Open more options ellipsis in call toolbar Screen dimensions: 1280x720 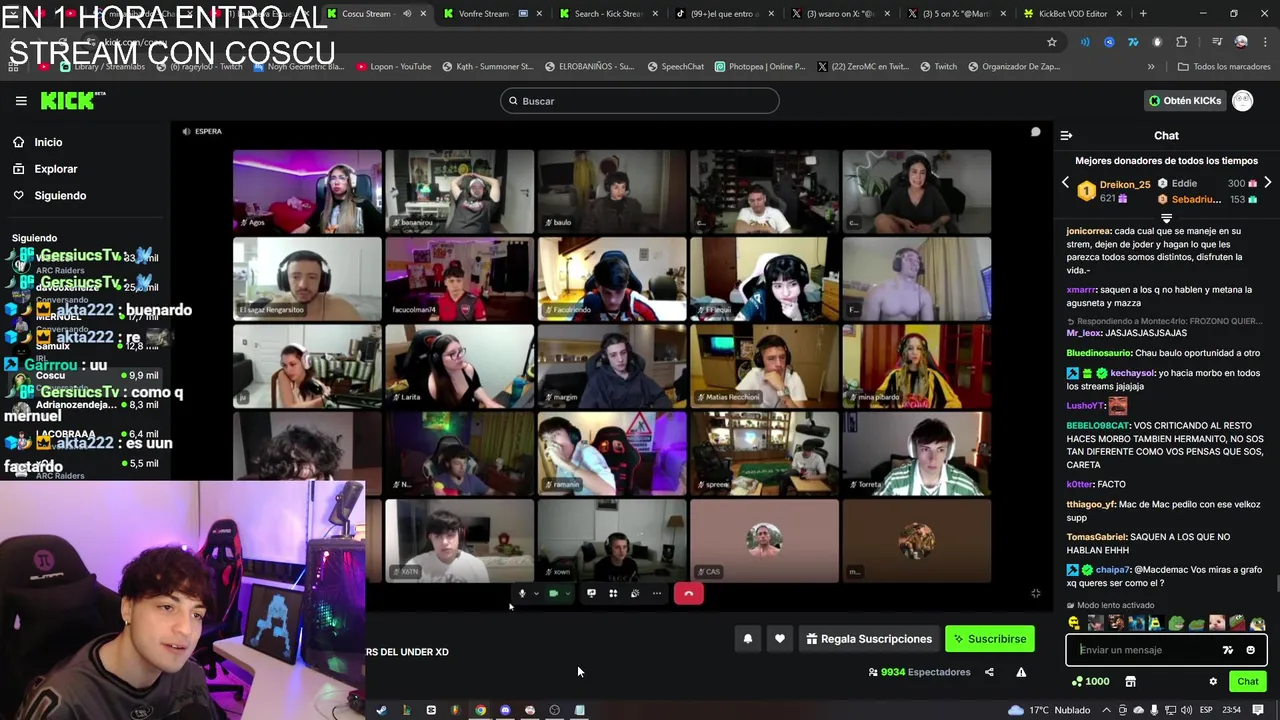pos(657,593)
